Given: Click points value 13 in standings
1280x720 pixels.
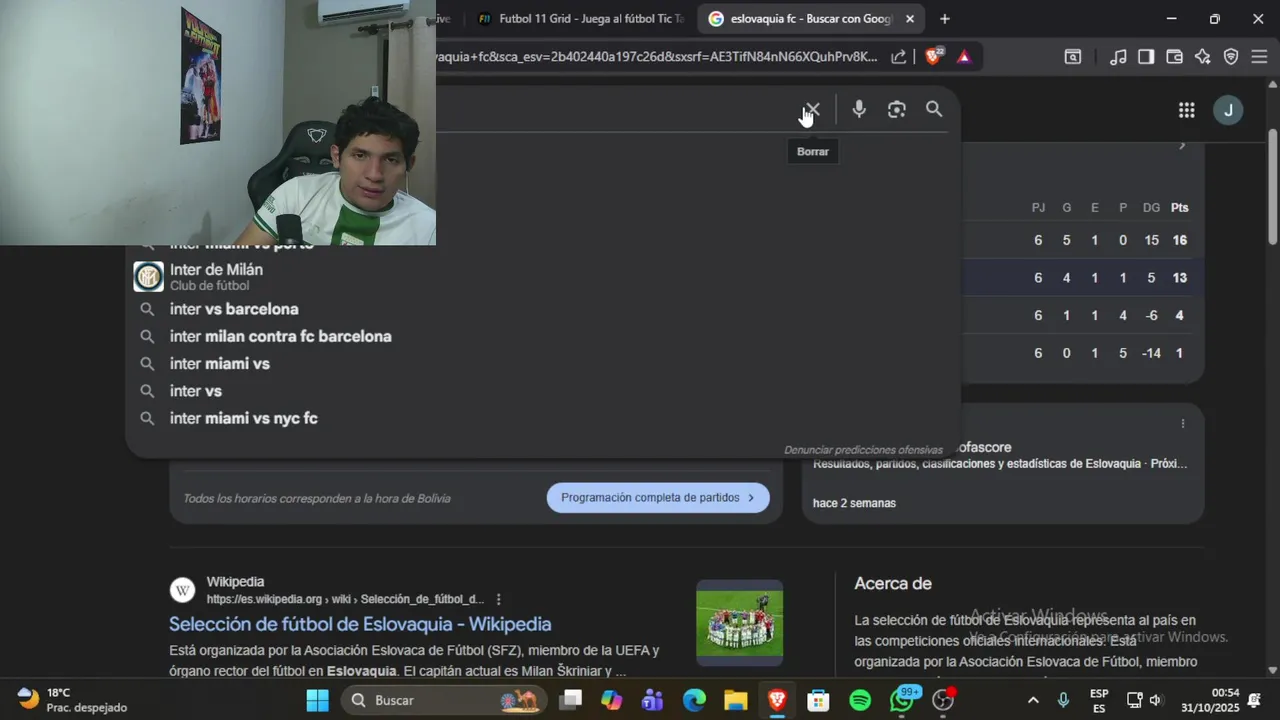Looking at the screenshot, I should pyautogui.click(x=1180, y=278).
